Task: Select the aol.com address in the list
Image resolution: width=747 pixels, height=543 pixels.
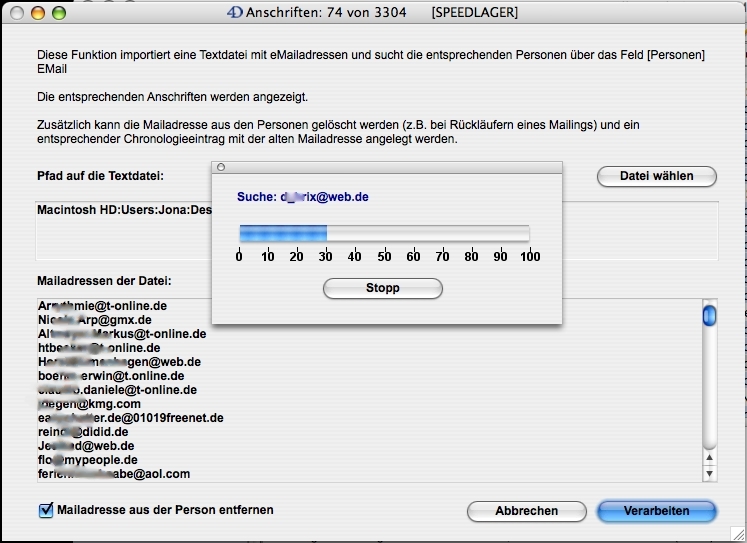Action: [x=113, y=474]
